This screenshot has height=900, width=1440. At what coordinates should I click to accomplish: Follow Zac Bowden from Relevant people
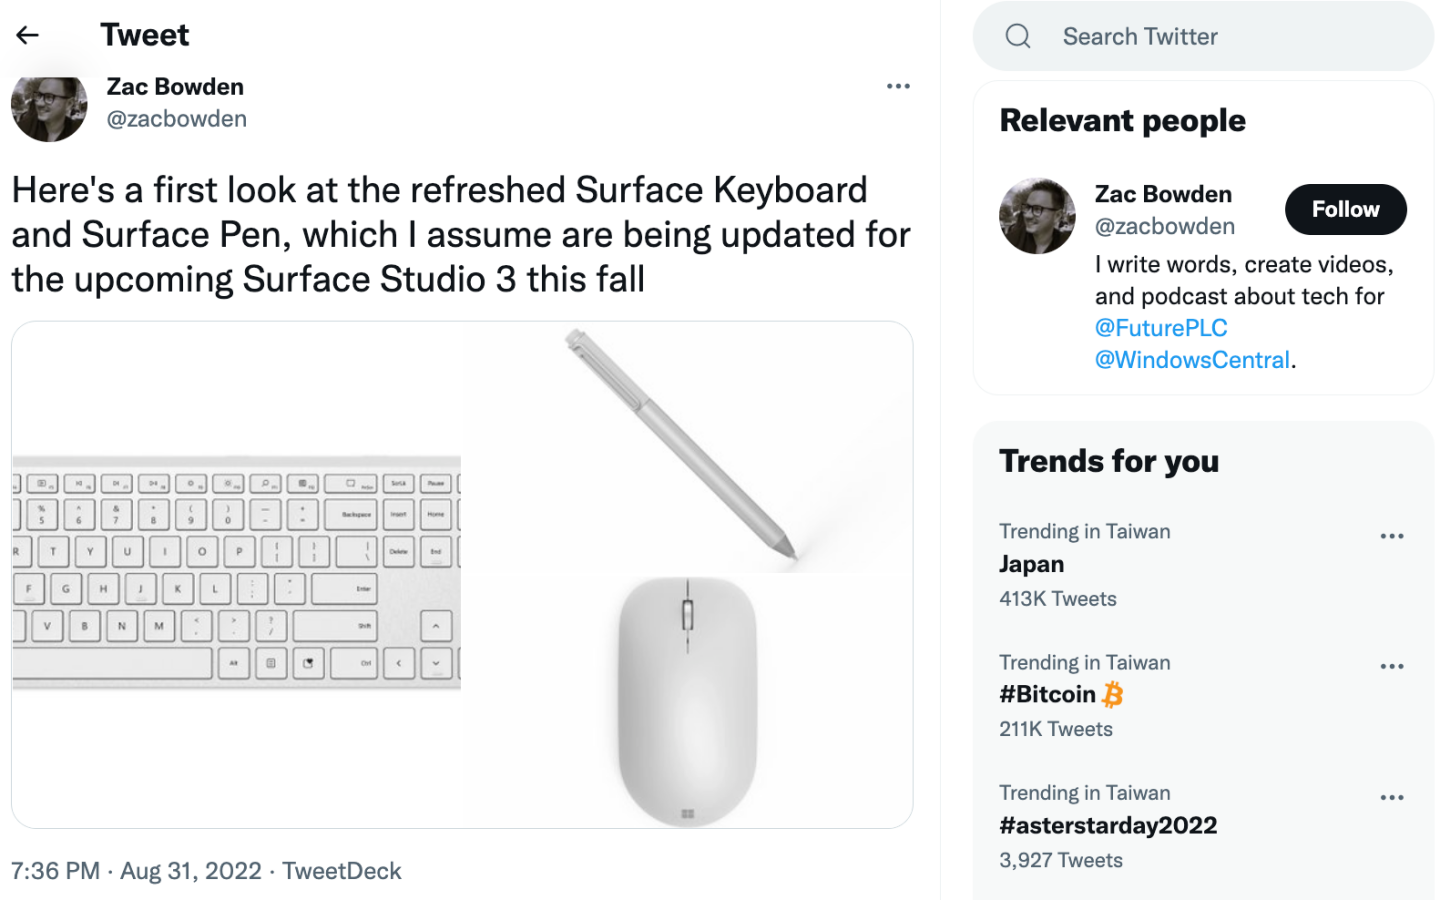click(1345, 209)
